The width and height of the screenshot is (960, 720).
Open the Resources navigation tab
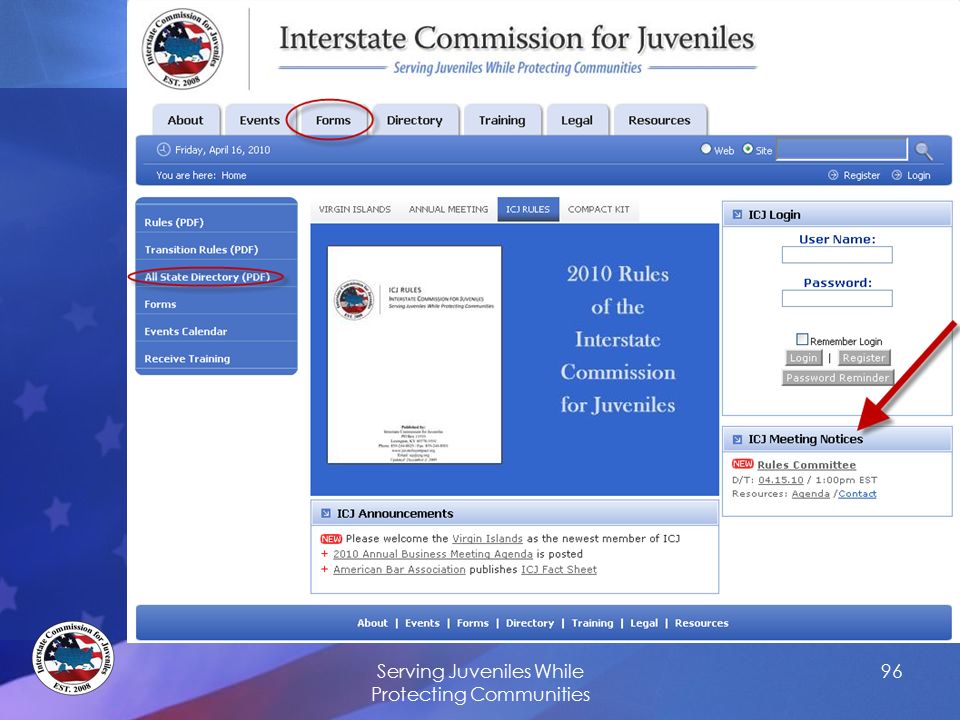[x=659, y=120]
